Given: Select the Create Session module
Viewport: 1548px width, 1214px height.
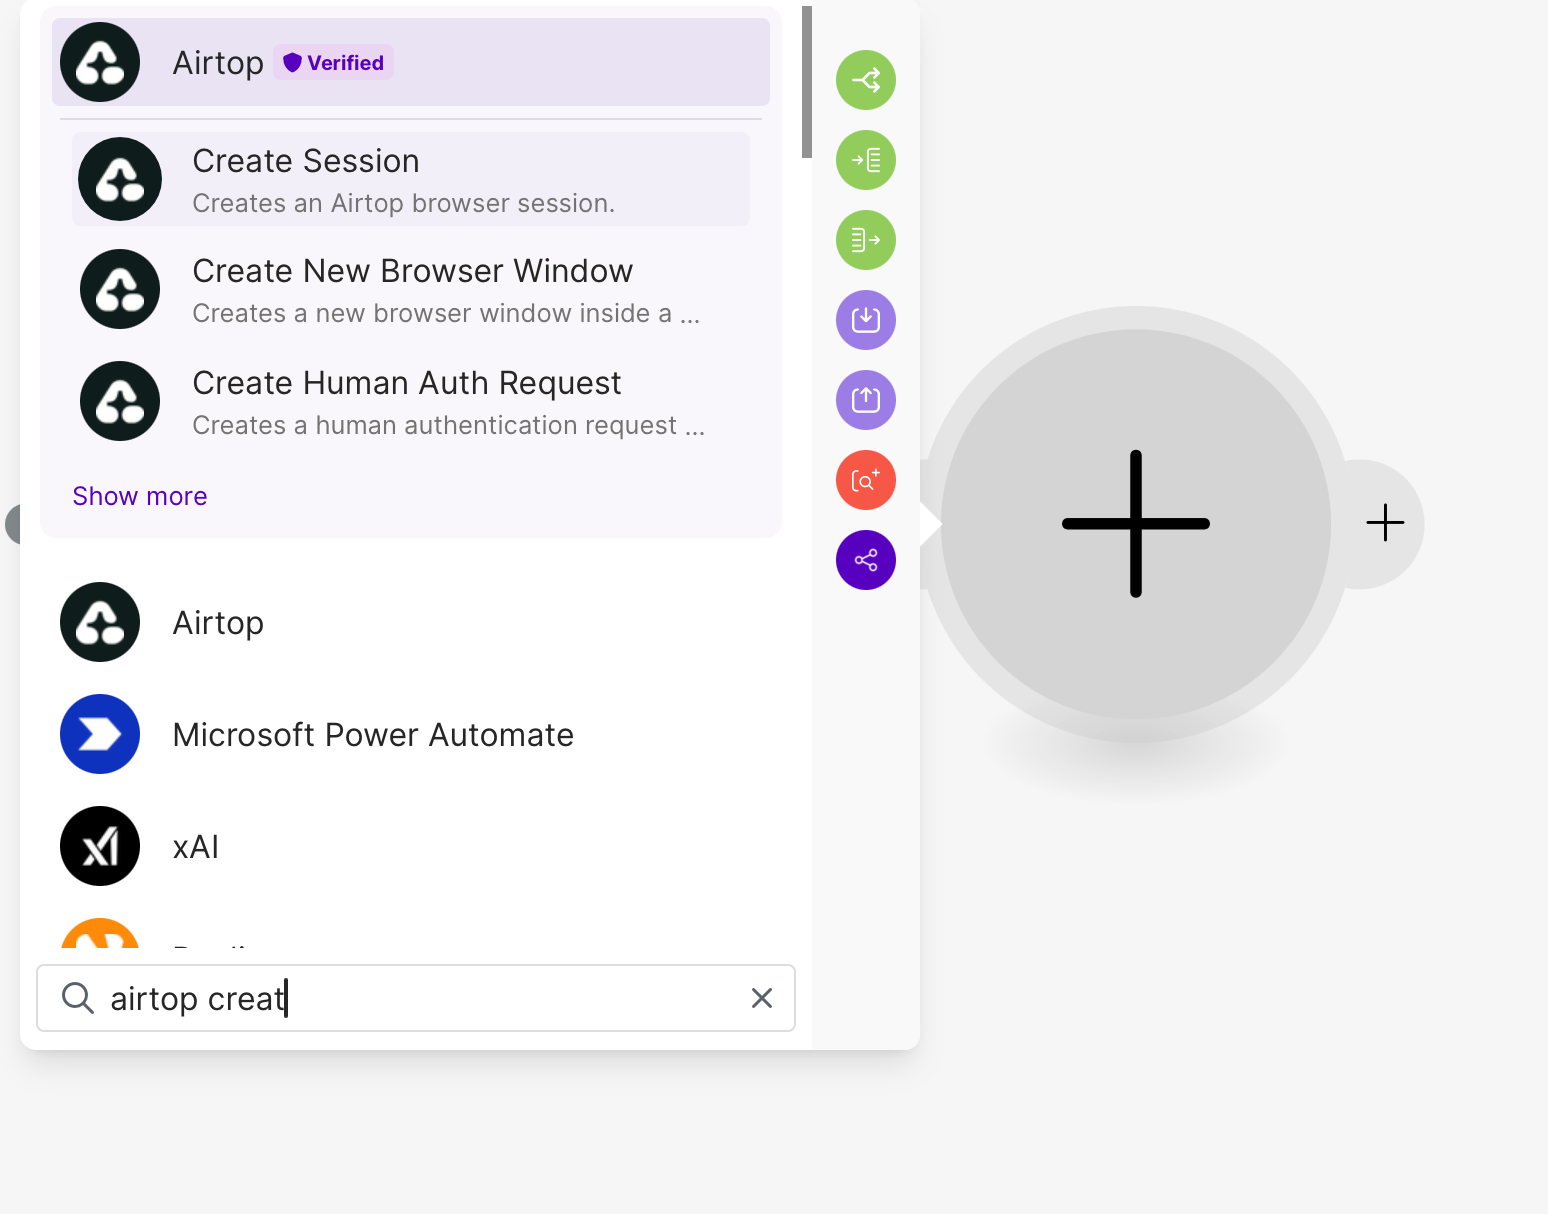Looking at the screenshot, I should coord(410,180).
